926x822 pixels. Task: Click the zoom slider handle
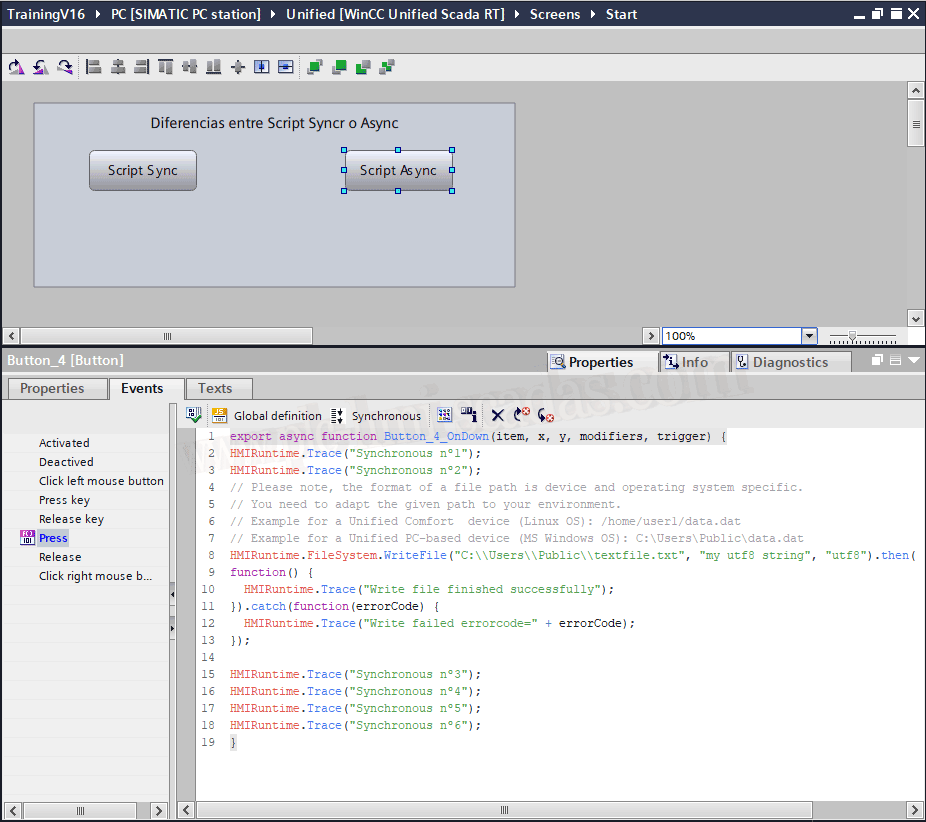coord(852,336)
